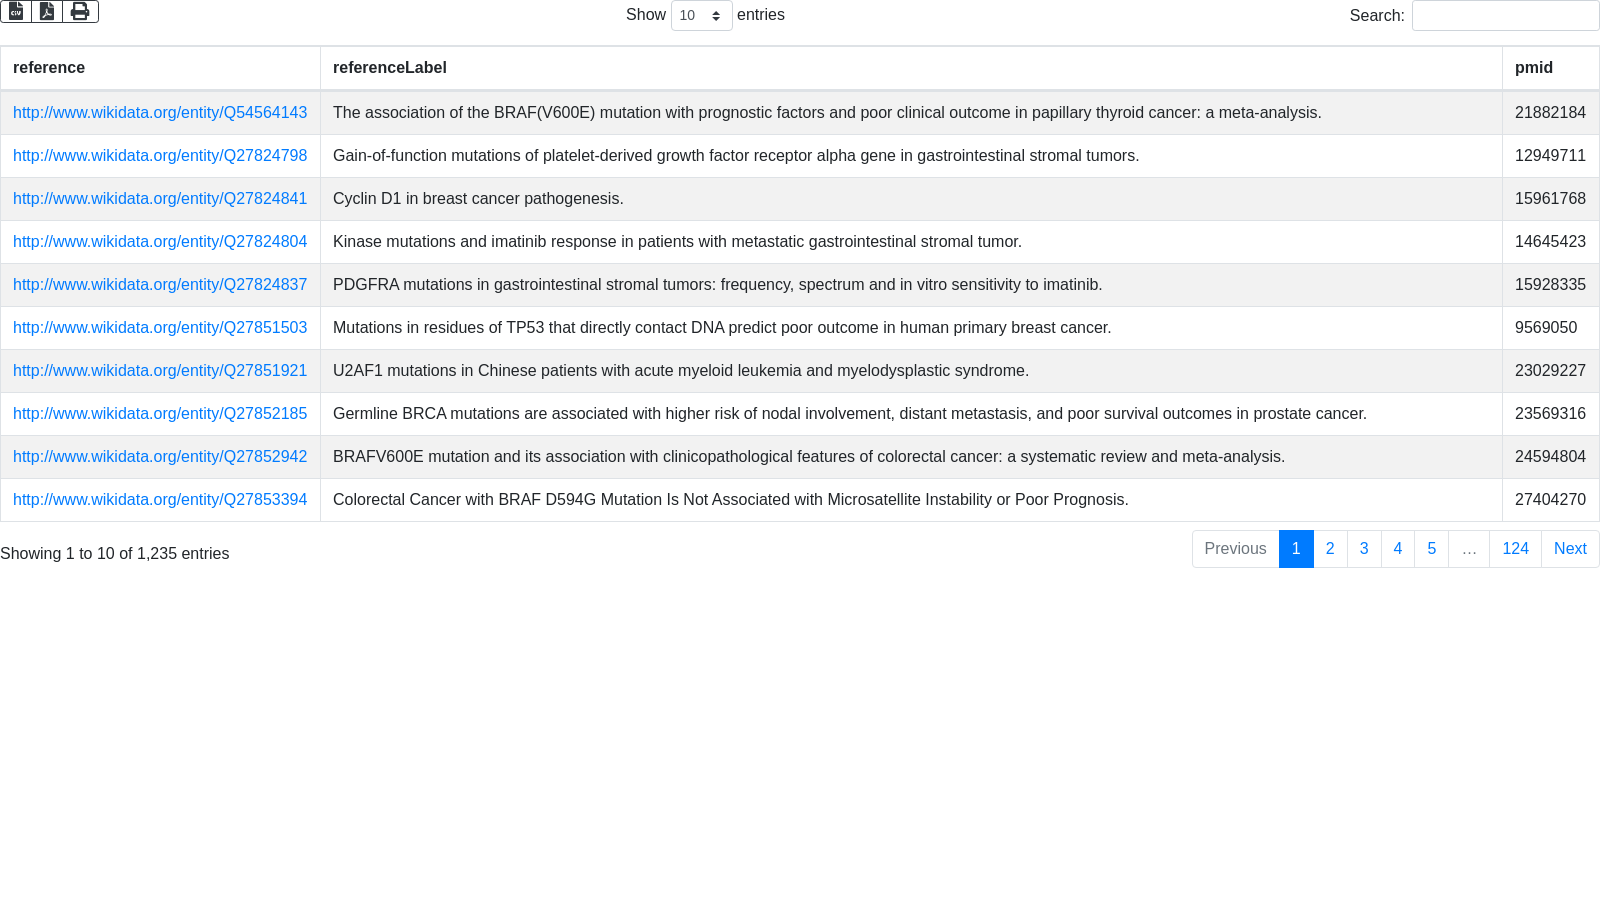Screen dimensions: 1600x900
Task: Export table as PDF document
Action: point(47,11)
